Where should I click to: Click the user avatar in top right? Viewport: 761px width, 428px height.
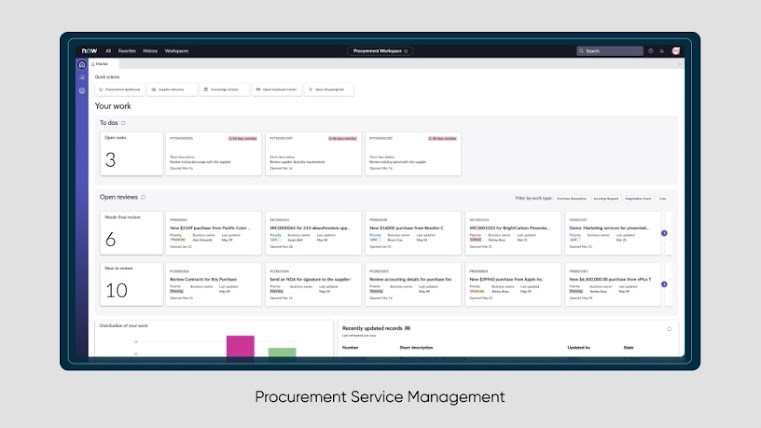point(675,50)
